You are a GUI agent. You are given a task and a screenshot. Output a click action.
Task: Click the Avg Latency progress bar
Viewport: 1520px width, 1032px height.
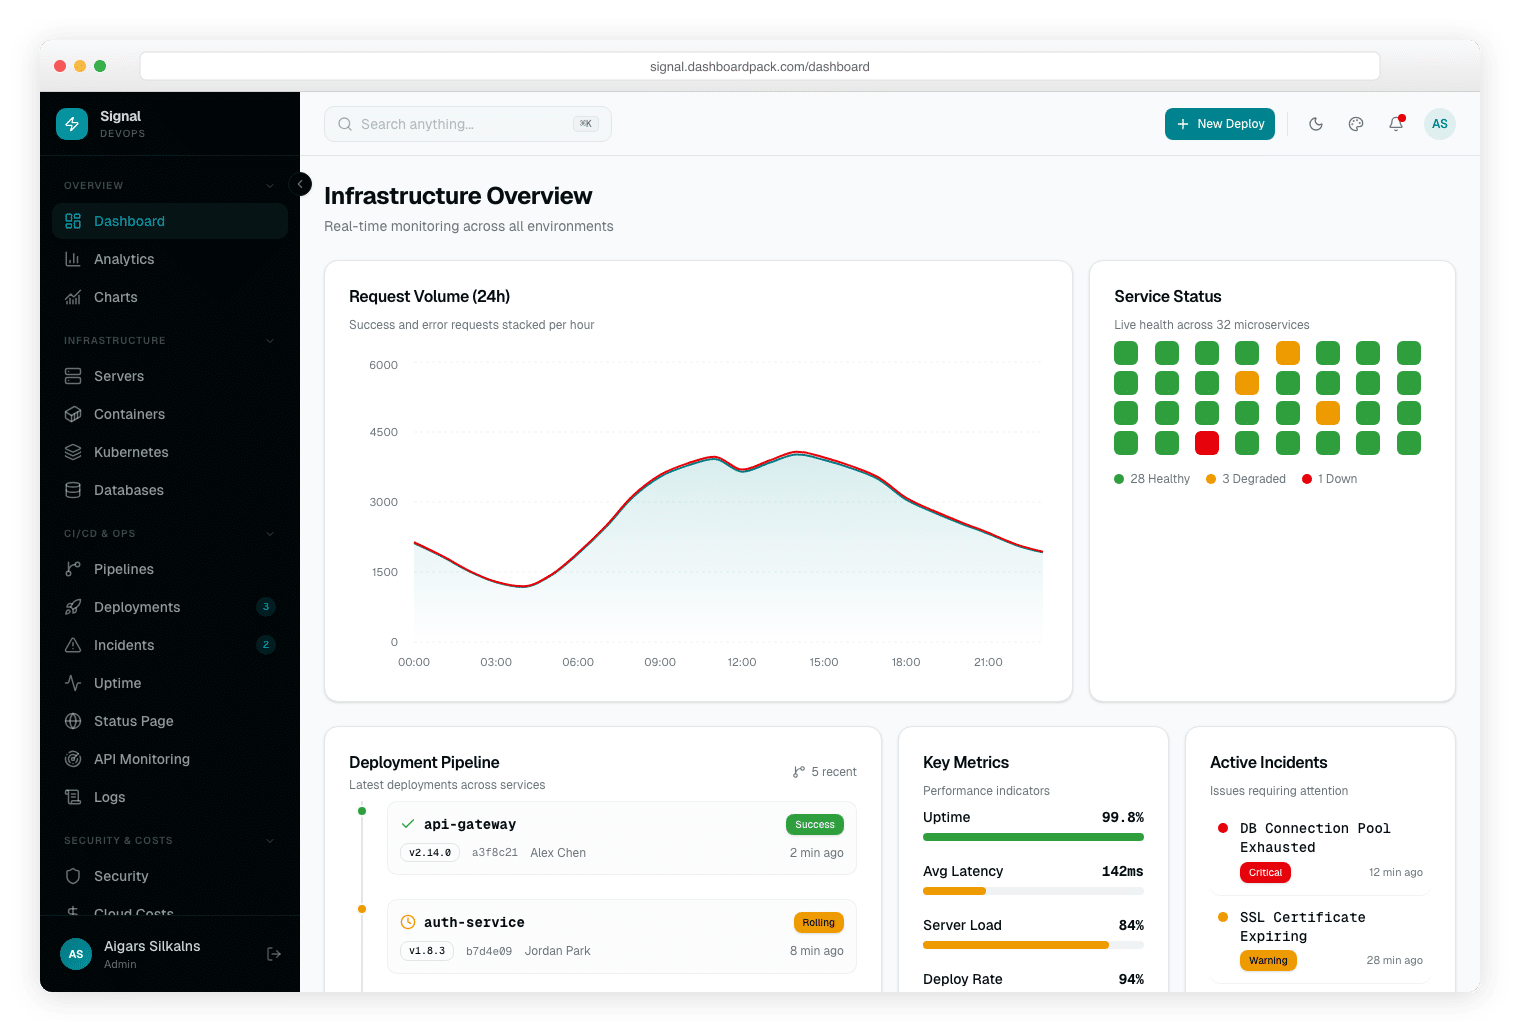click(x=1033, y=891)
